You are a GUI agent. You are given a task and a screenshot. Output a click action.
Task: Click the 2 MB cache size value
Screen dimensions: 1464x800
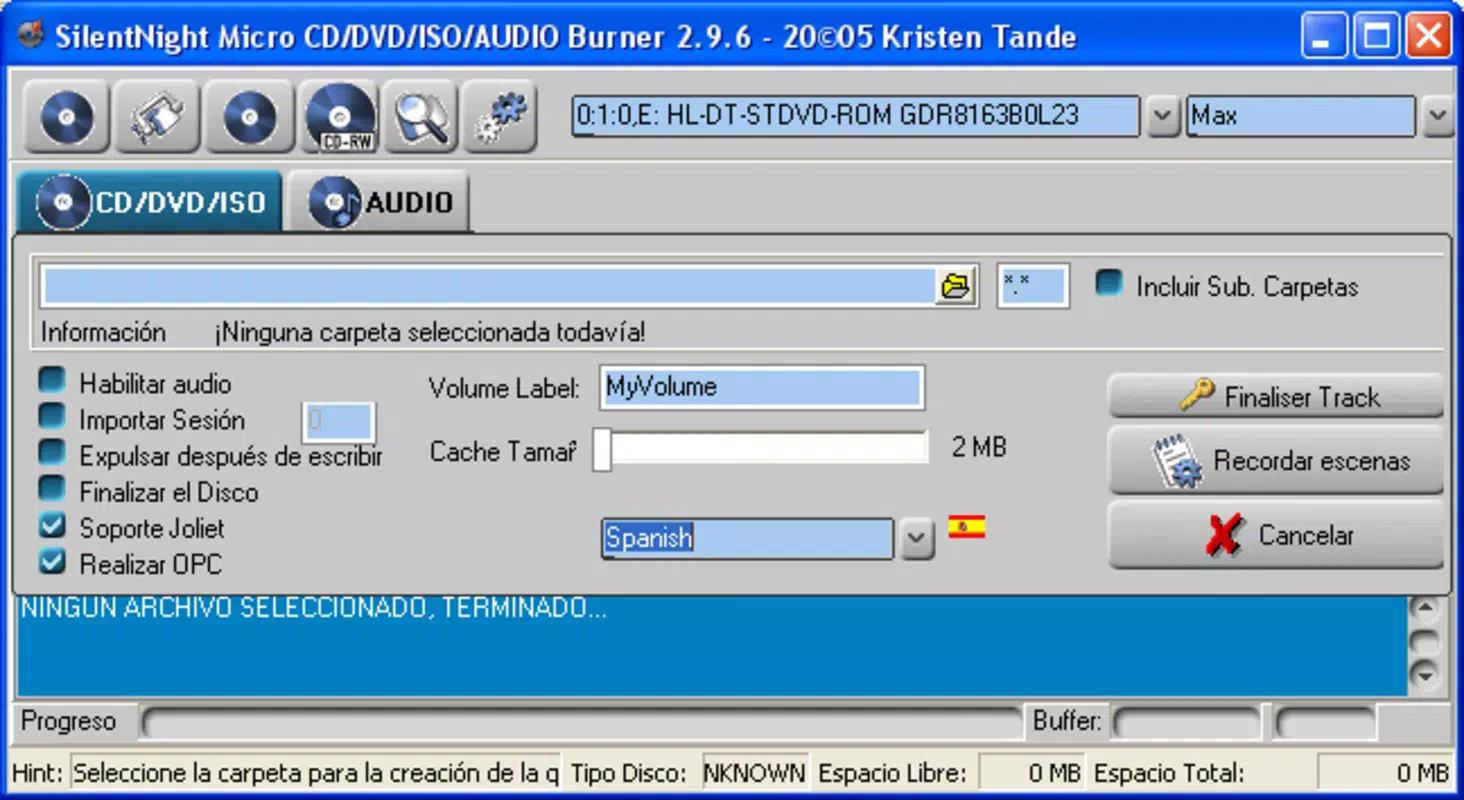[979, 447]
